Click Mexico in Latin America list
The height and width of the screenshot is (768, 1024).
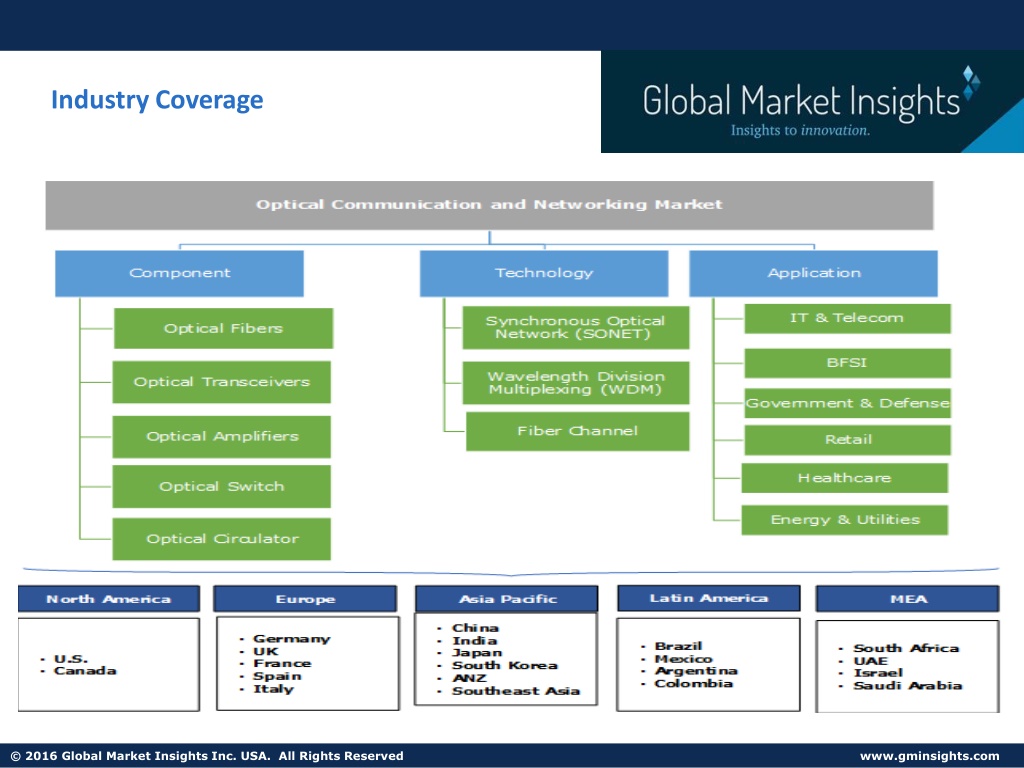684,659
